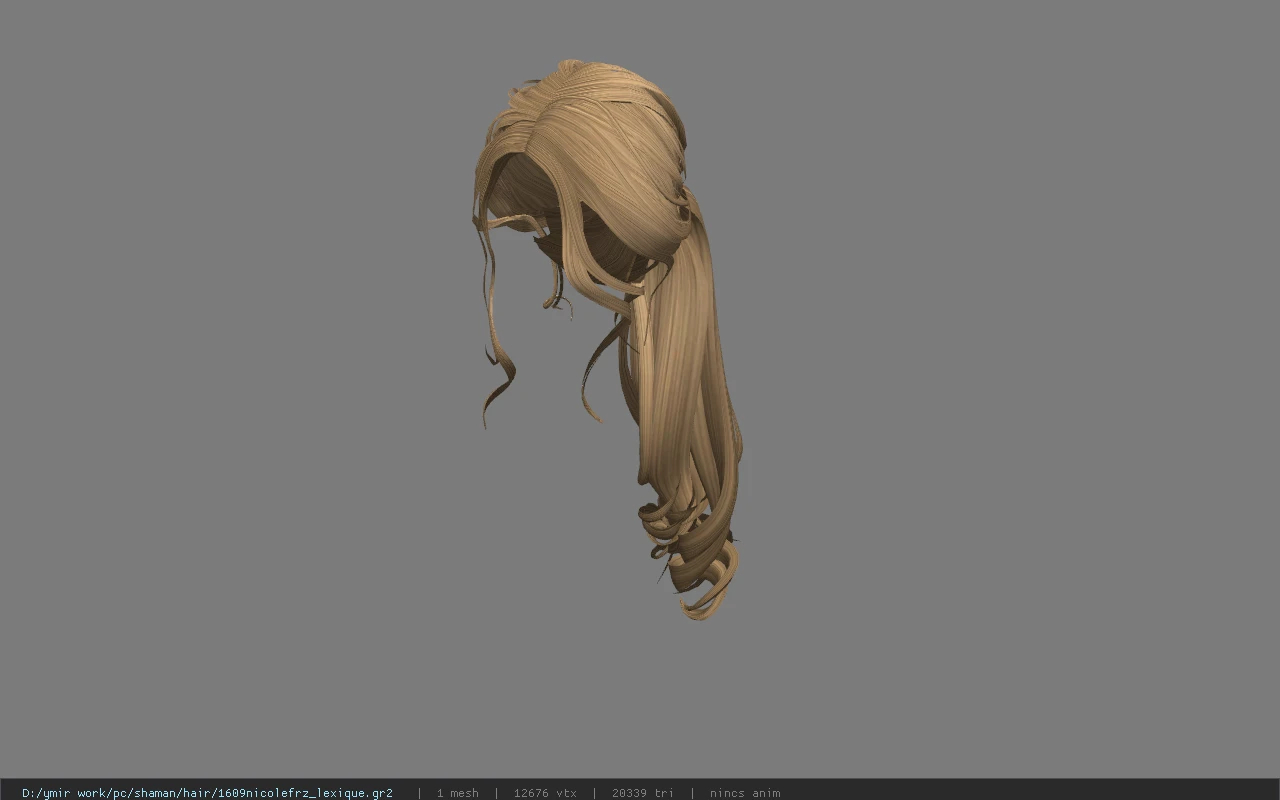Click the "12676 vtx" vertex count

click(x=545, y=793)
